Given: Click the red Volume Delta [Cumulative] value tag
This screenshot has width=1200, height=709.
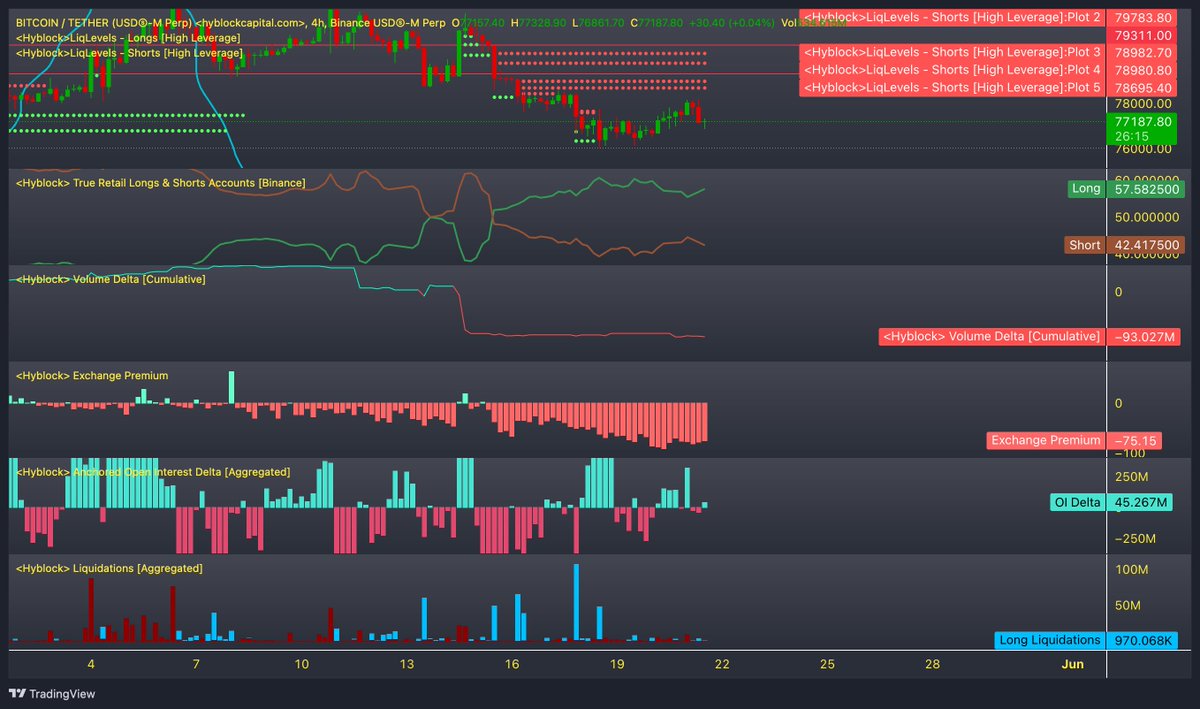Looking at the screenshot, I should [x=991, y=337].
